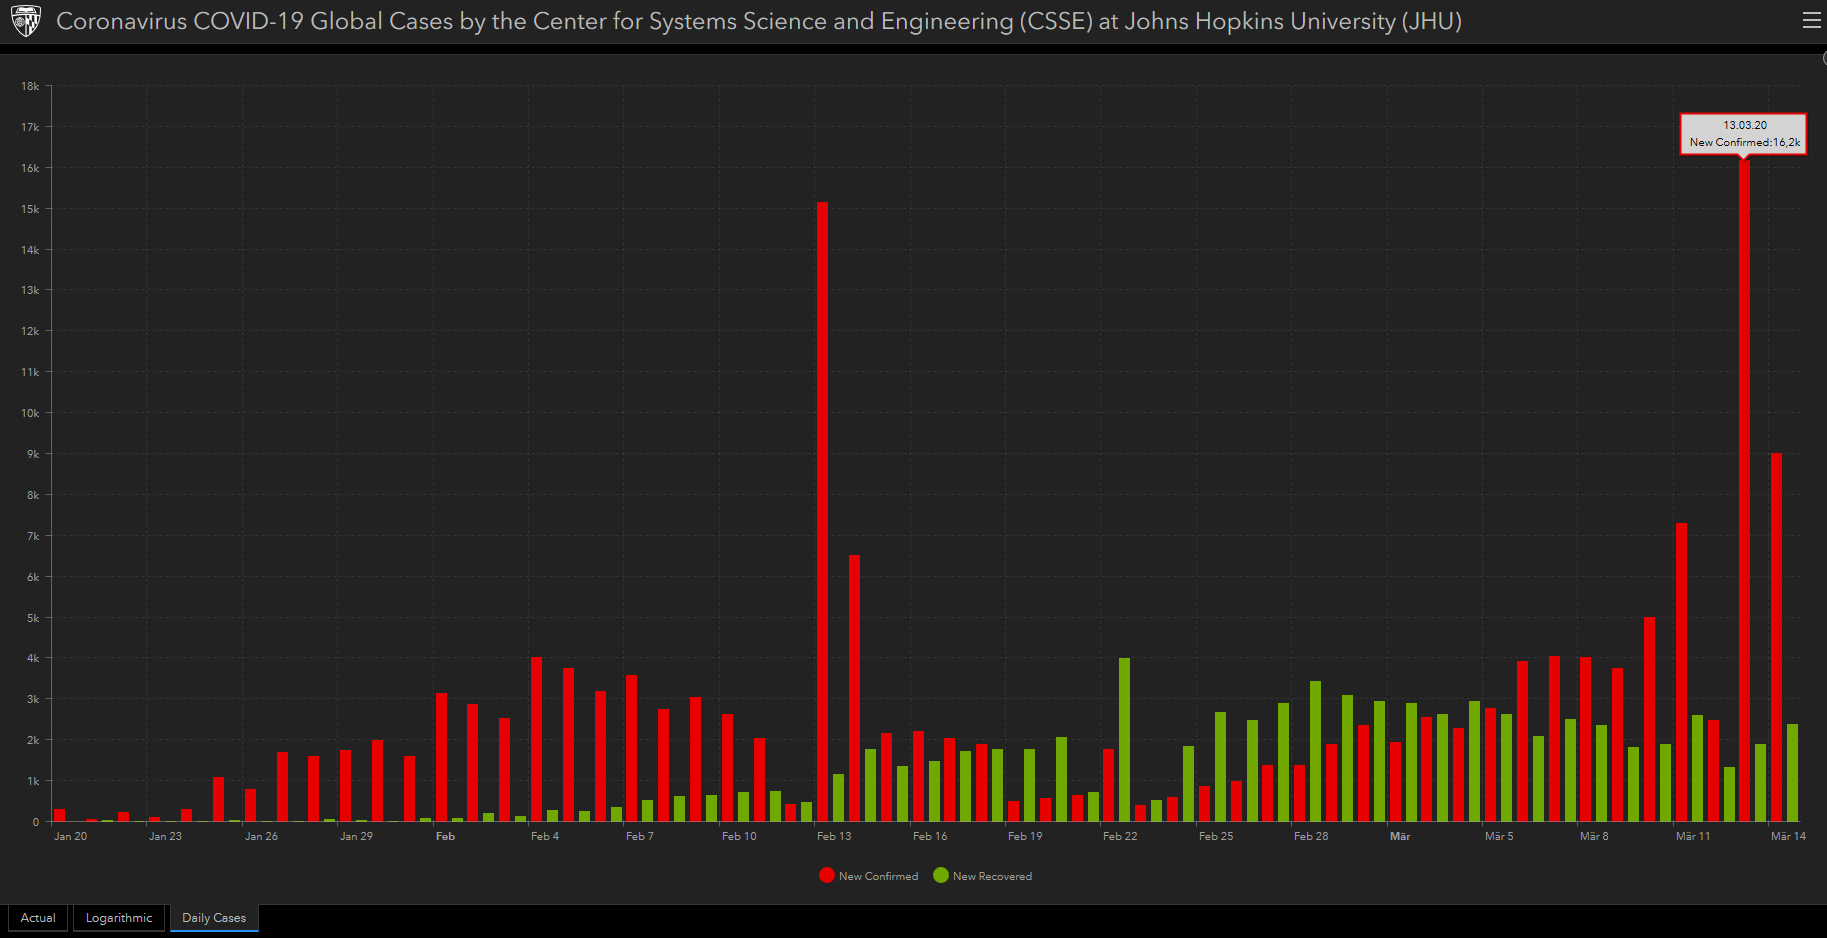Click the red New Confirmed legend circle
The image size is (1827, 938).
(x=826, y=876)
